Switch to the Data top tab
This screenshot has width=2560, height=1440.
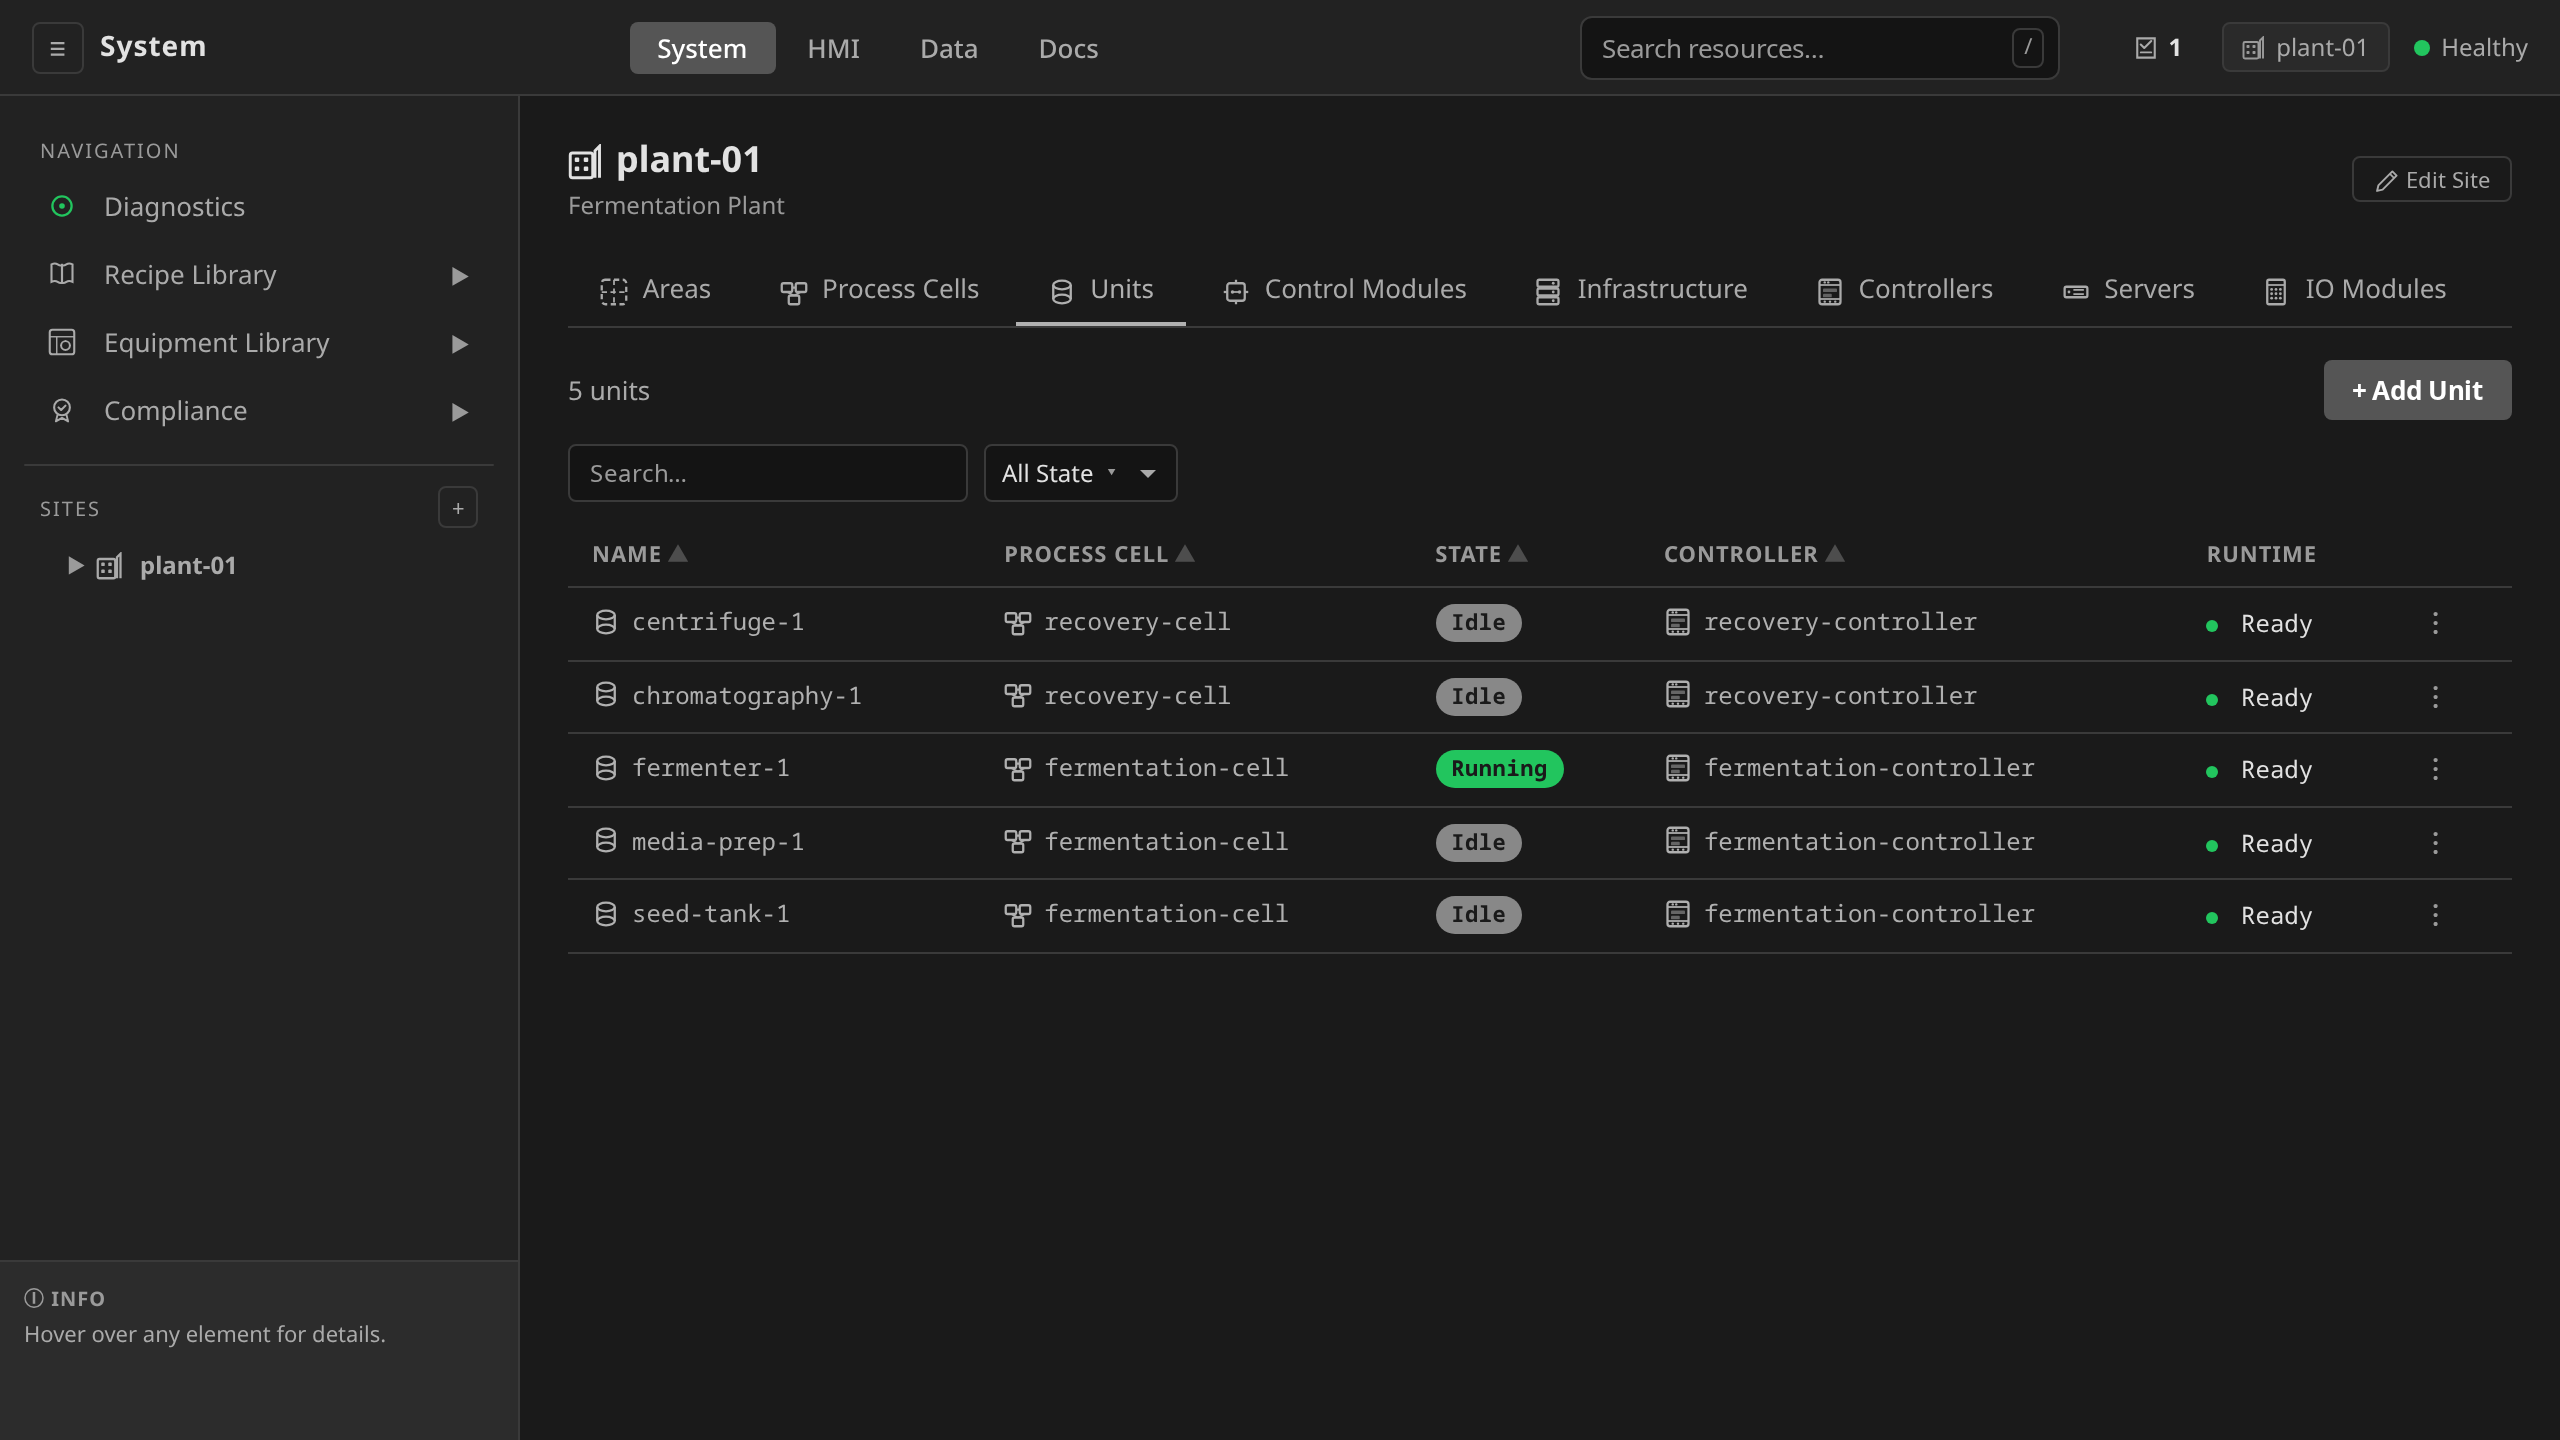coord(948,48)
